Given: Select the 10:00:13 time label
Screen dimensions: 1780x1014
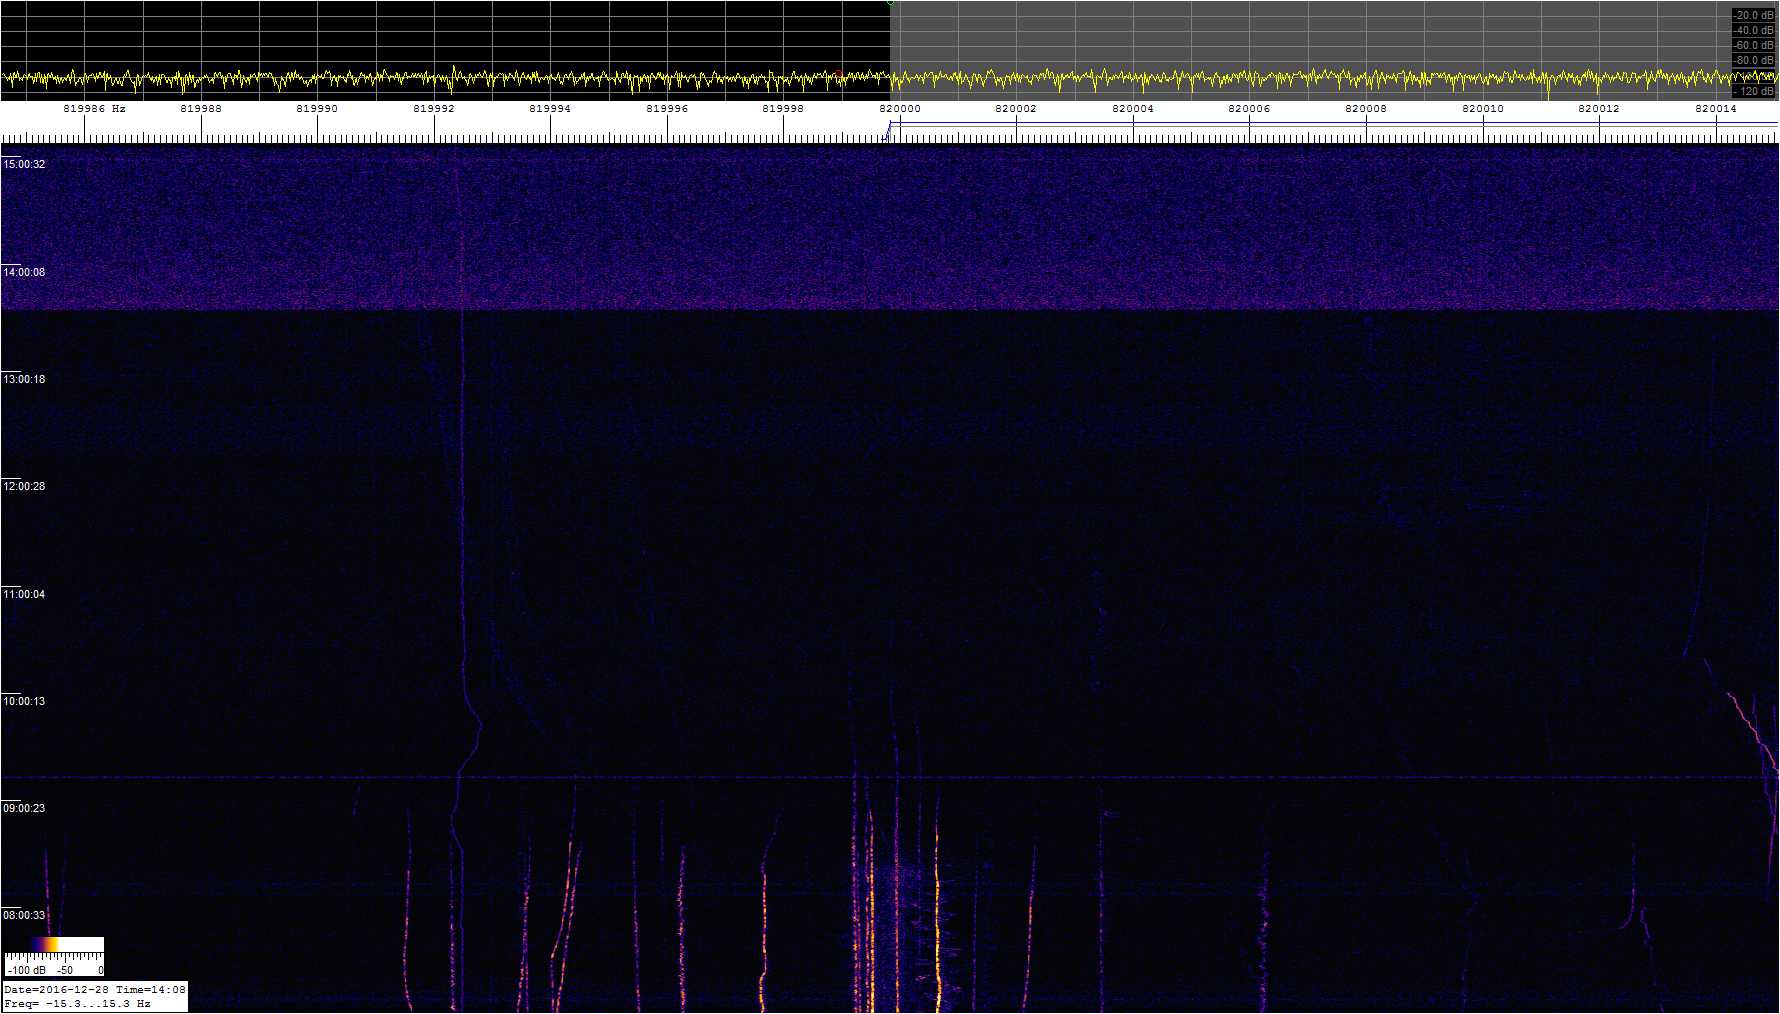Looking at the screenshot, I should pos(24,701).
